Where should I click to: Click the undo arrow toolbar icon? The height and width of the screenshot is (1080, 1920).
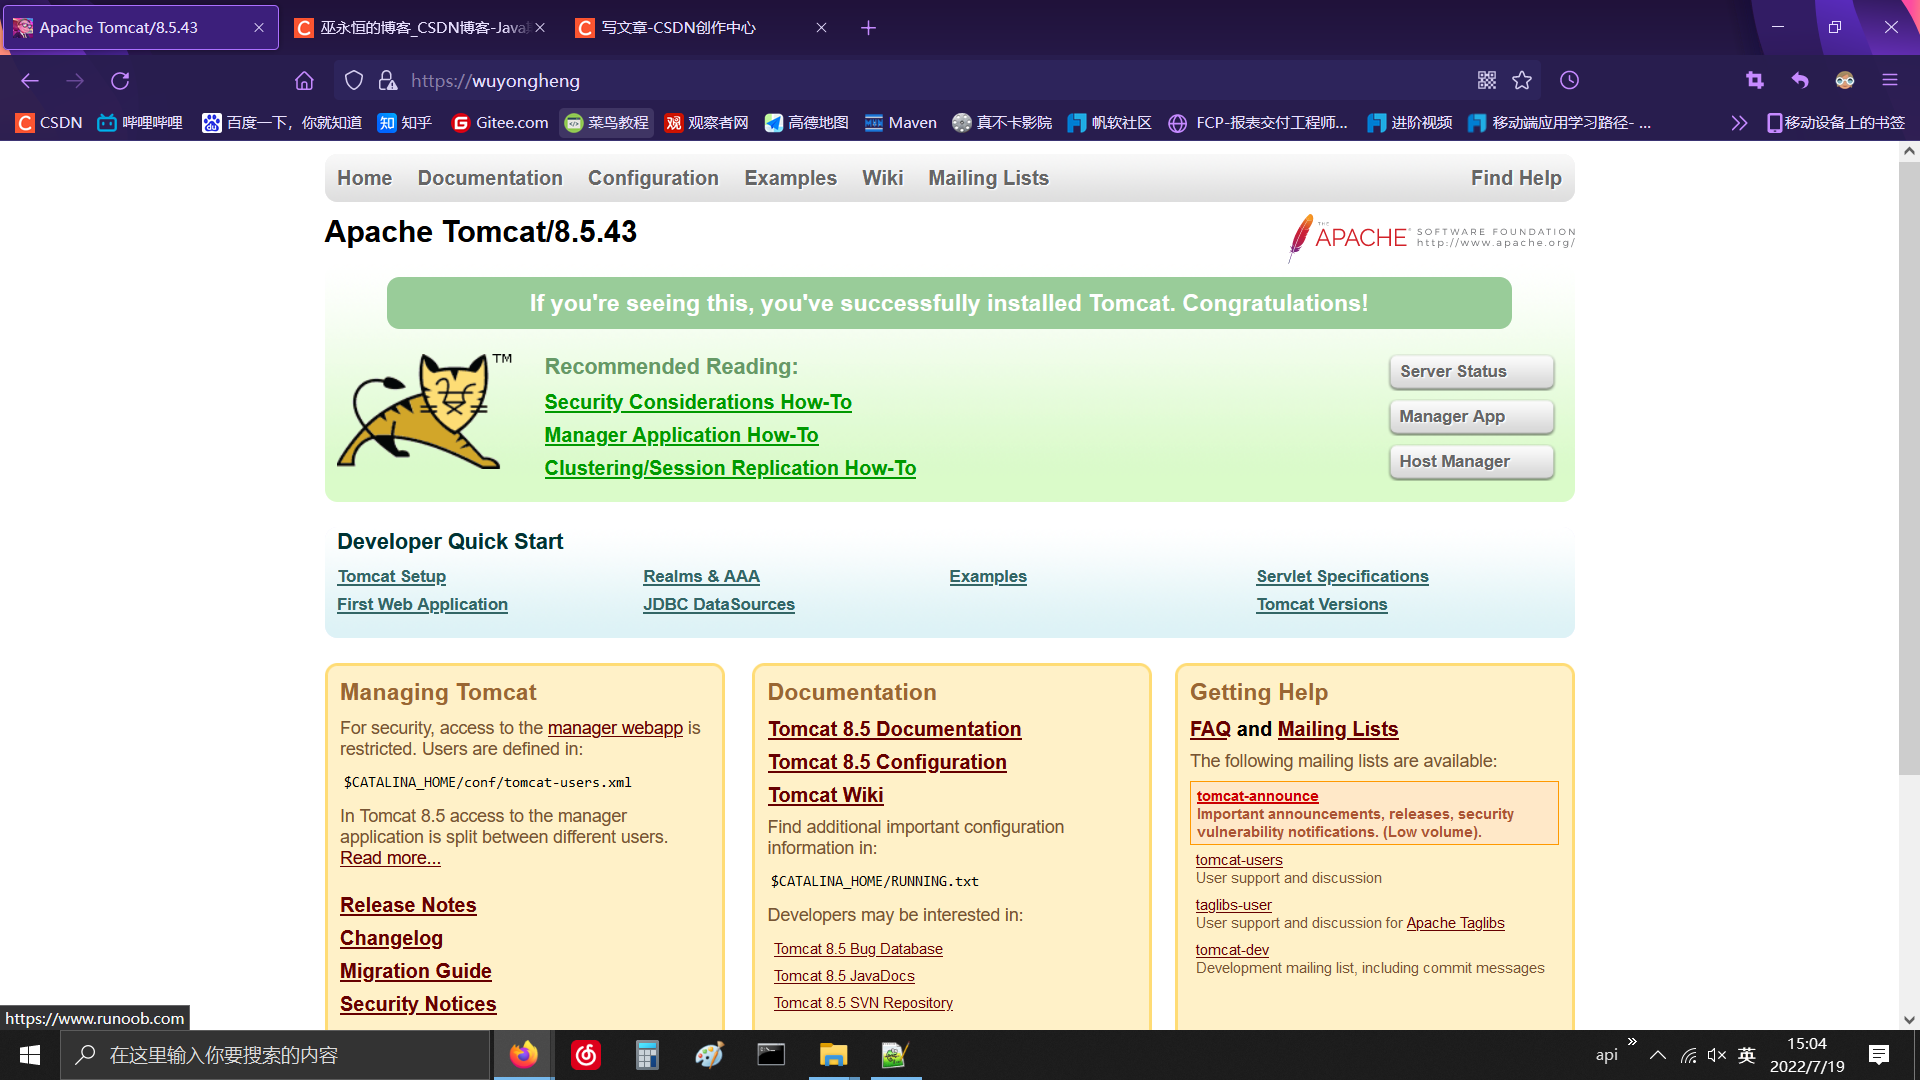point(1800,81)
